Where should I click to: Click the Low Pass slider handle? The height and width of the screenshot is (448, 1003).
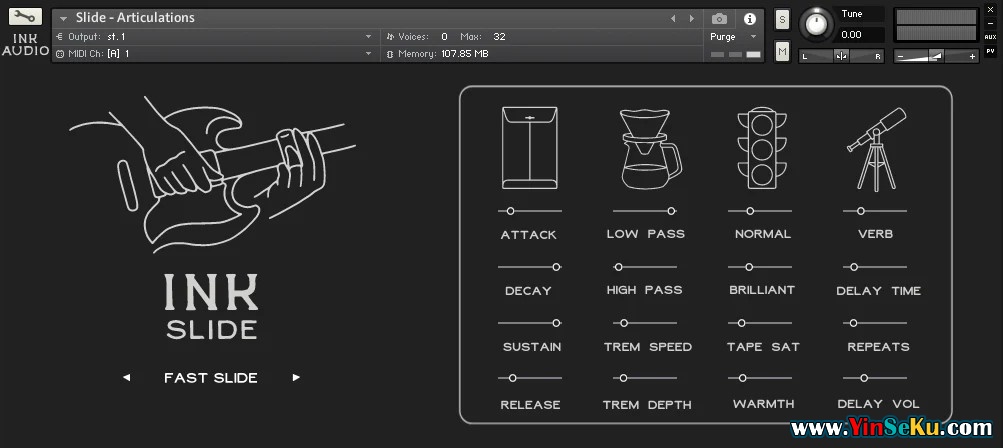click(x=671, y=211)
